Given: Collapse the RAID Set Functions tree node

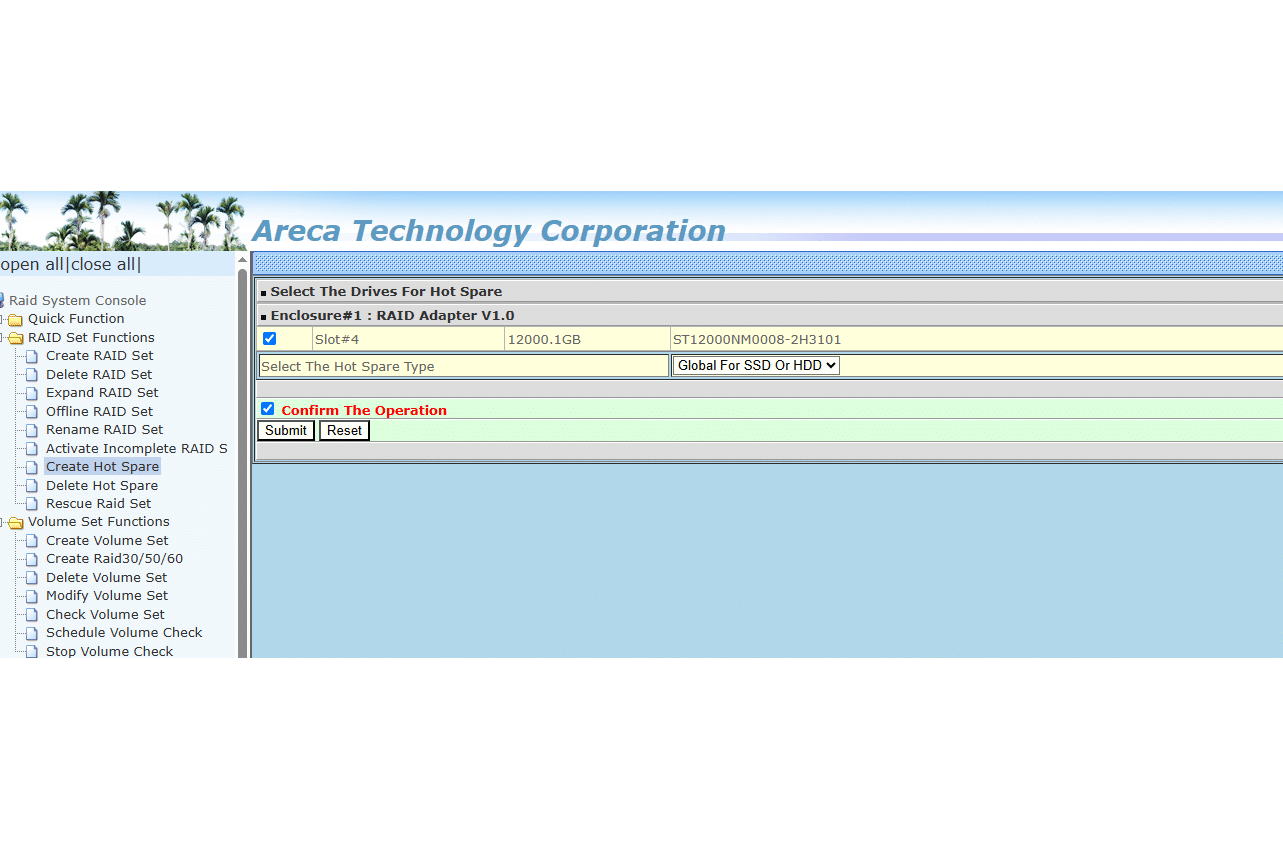Looking at the screenshot, I should tap(3, 338).
